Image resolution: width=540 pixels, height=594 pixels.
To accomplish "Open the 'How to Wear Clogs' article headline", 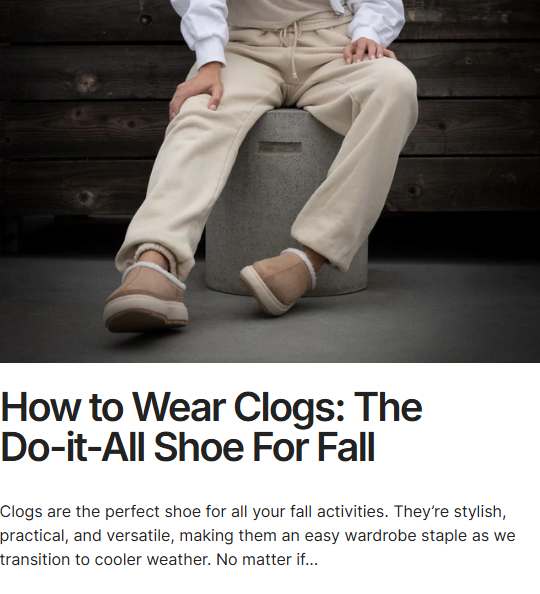I will pos(211,427).
